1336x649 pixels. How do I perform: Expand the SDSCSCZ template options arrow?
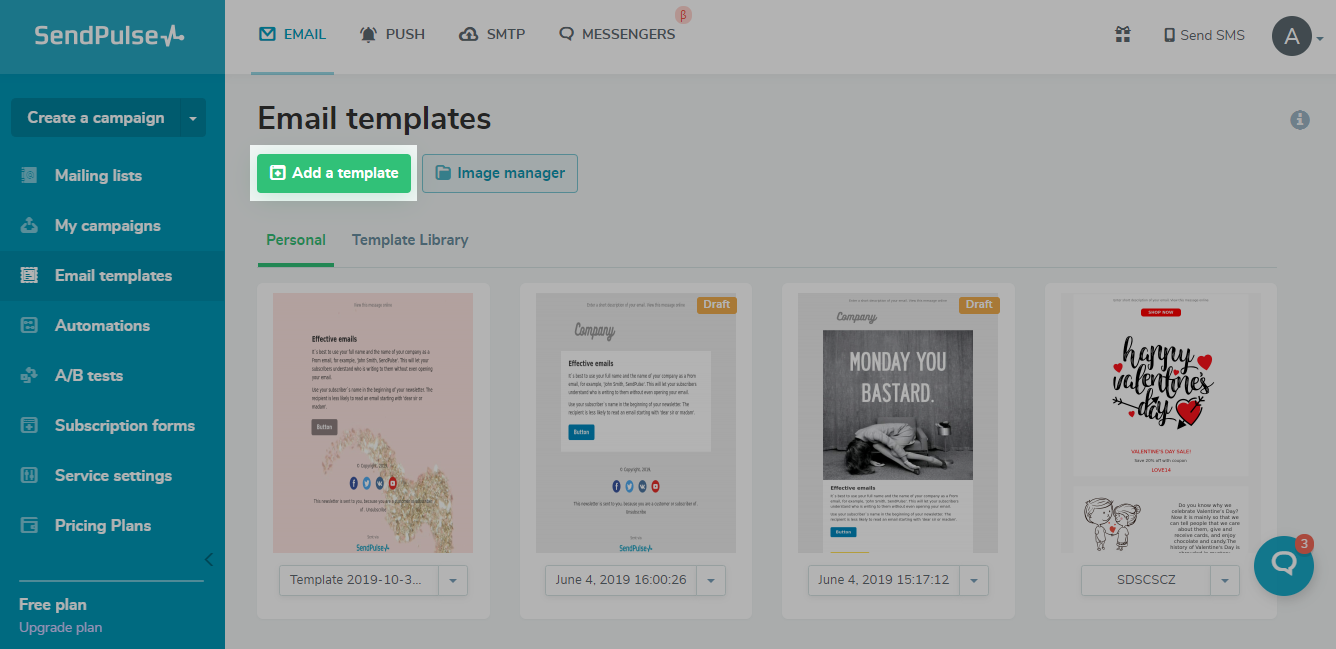click(1225, 580)
